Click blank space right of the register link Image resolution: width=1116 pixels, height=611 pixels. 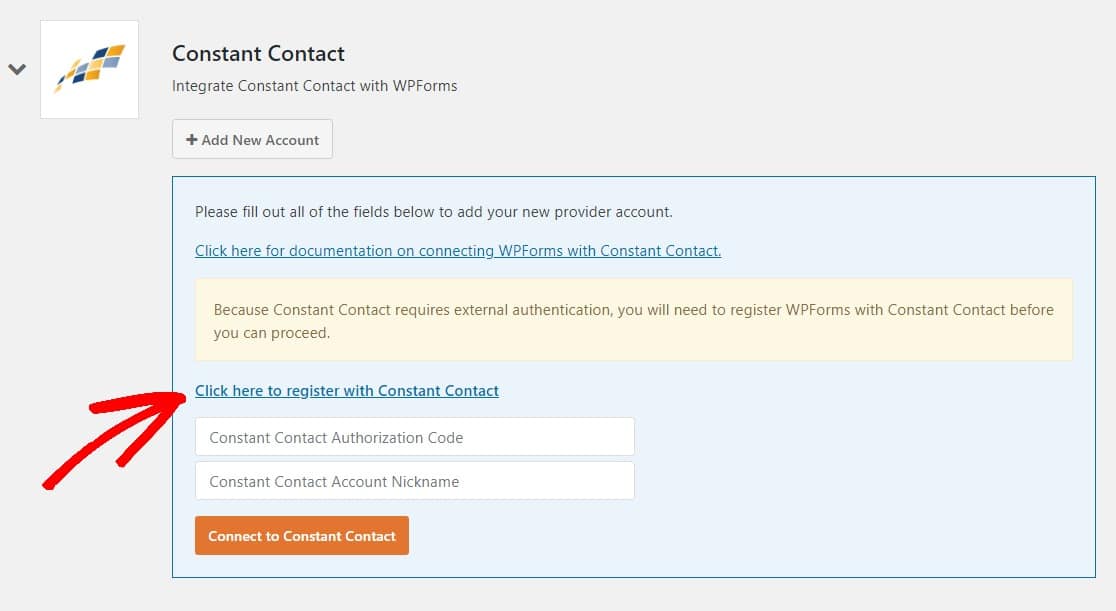click(783, 391)
